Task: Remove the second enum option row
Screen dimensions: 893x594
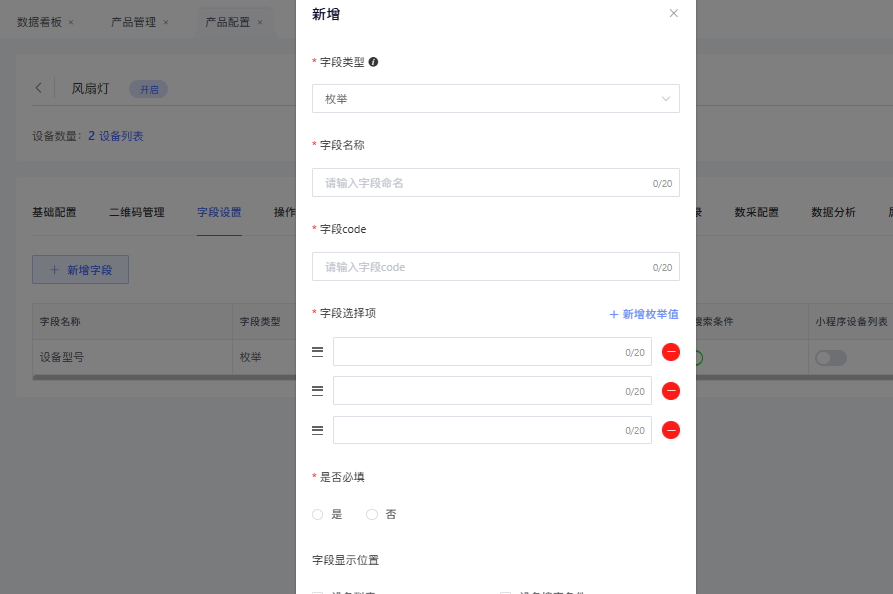Action: point(671,391)
